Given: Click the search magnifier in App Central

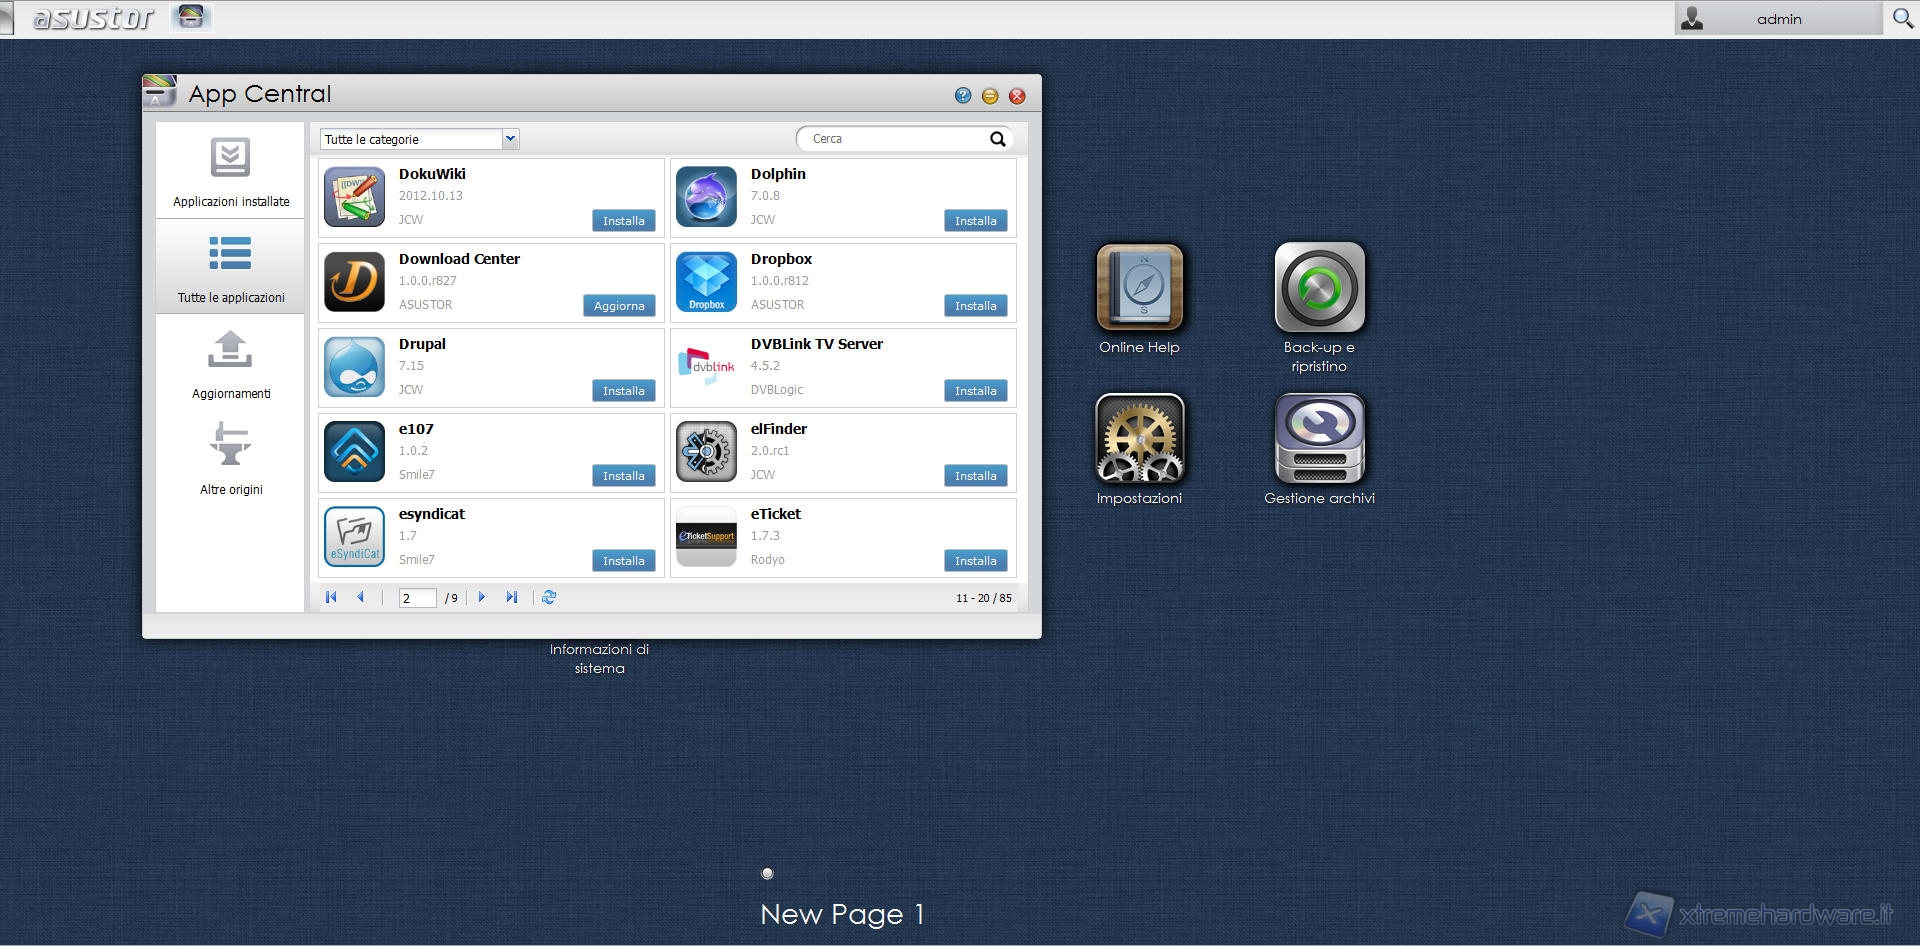Looking at the screenshot, I should tap(997, 139).
